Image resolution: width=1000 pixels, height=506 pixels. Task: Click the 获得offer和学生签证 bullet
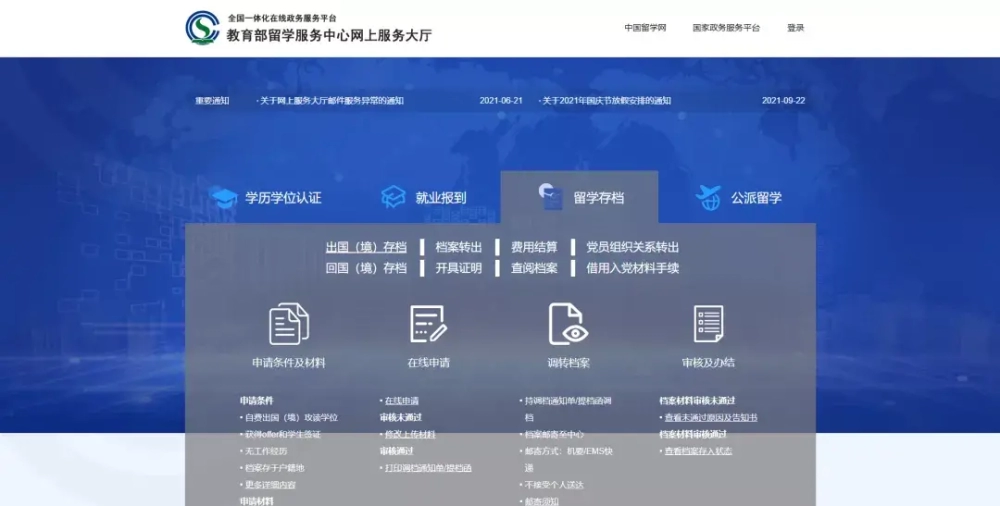pos(283,435)
